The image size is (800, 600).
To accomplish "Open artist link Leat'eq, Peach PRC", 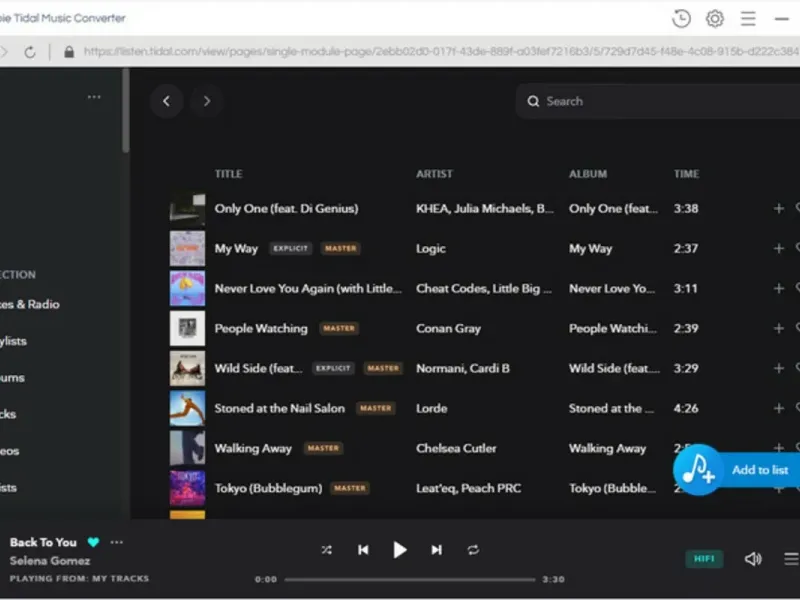I will point(468,488).
